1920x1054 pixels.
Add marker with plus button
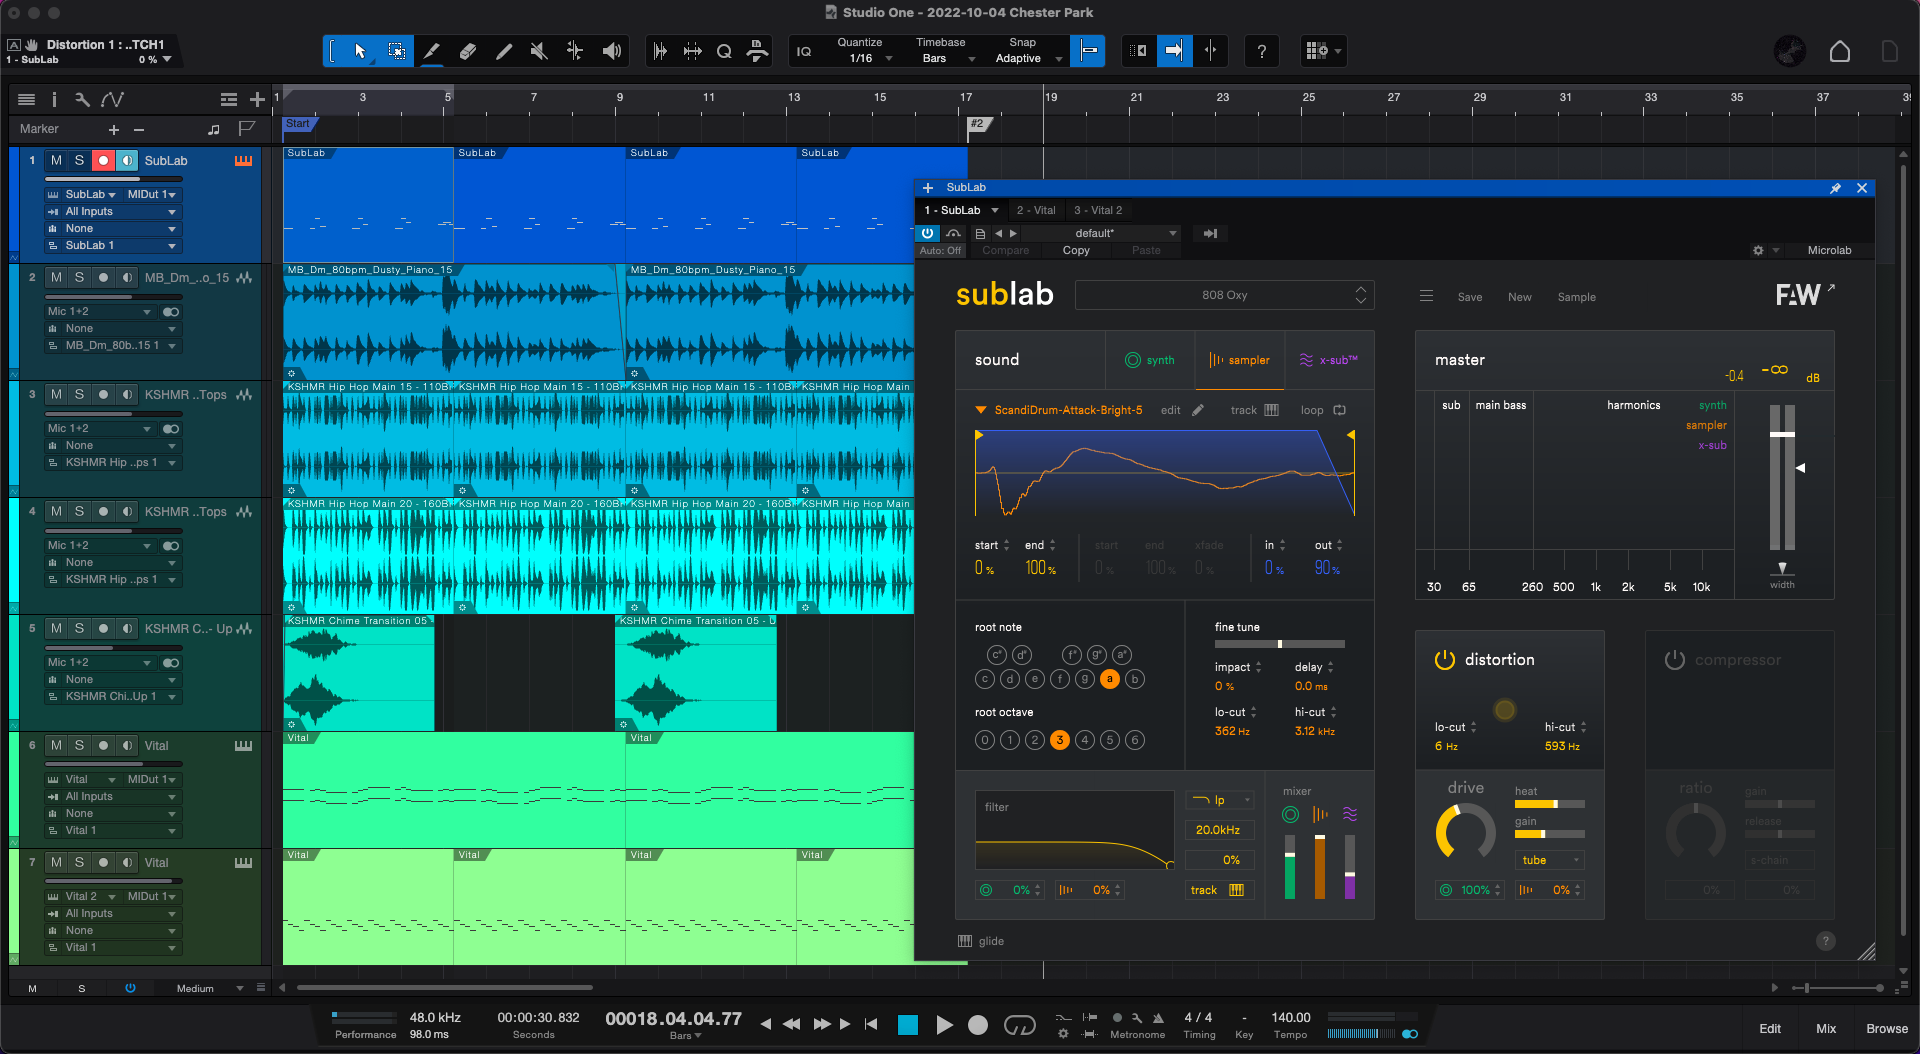[113, 129]
